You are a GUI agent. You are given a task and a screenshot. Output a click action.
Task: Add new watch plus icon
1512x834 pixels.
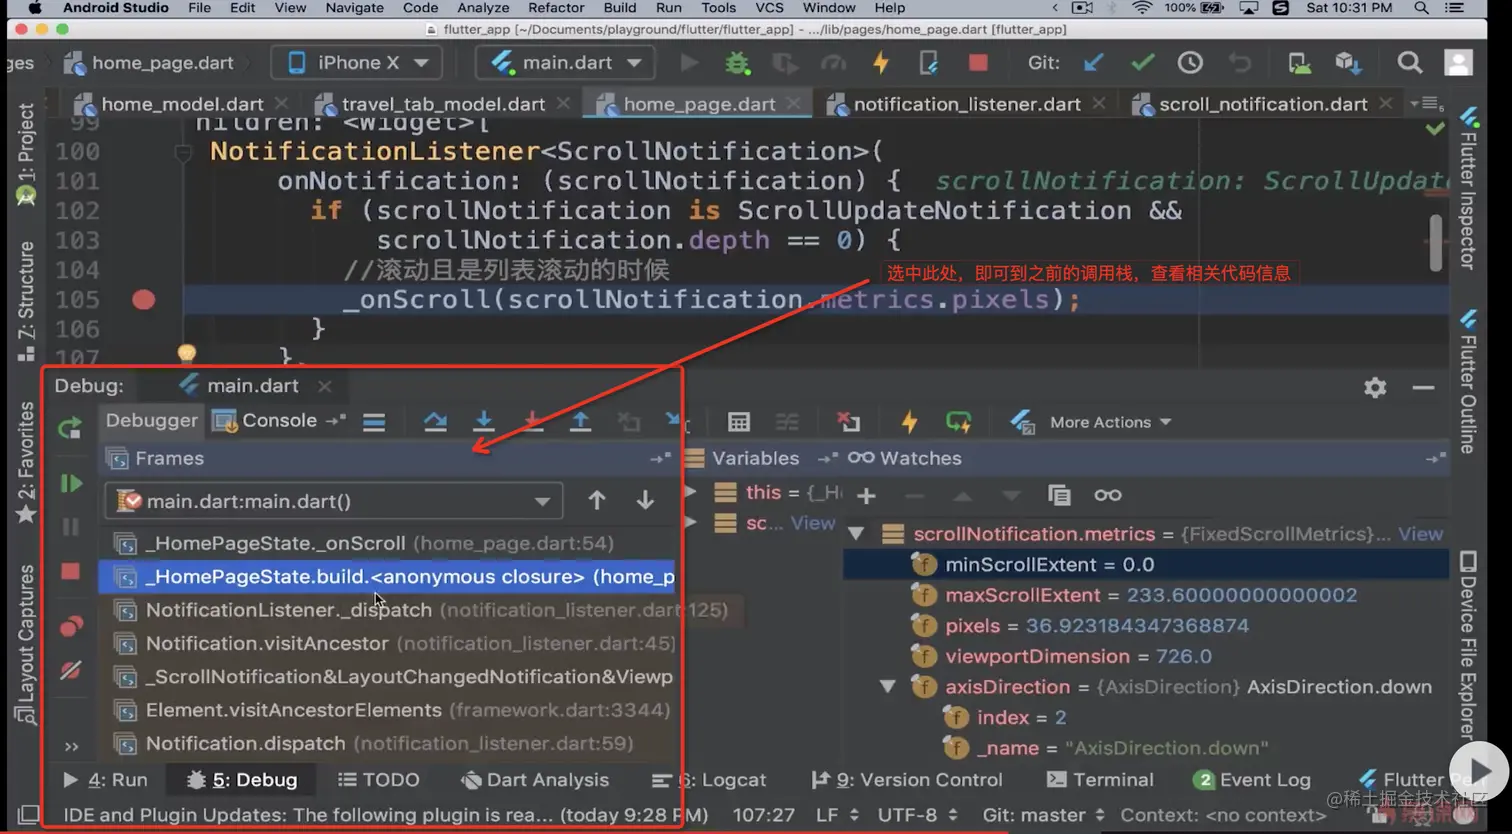point(866,495)
